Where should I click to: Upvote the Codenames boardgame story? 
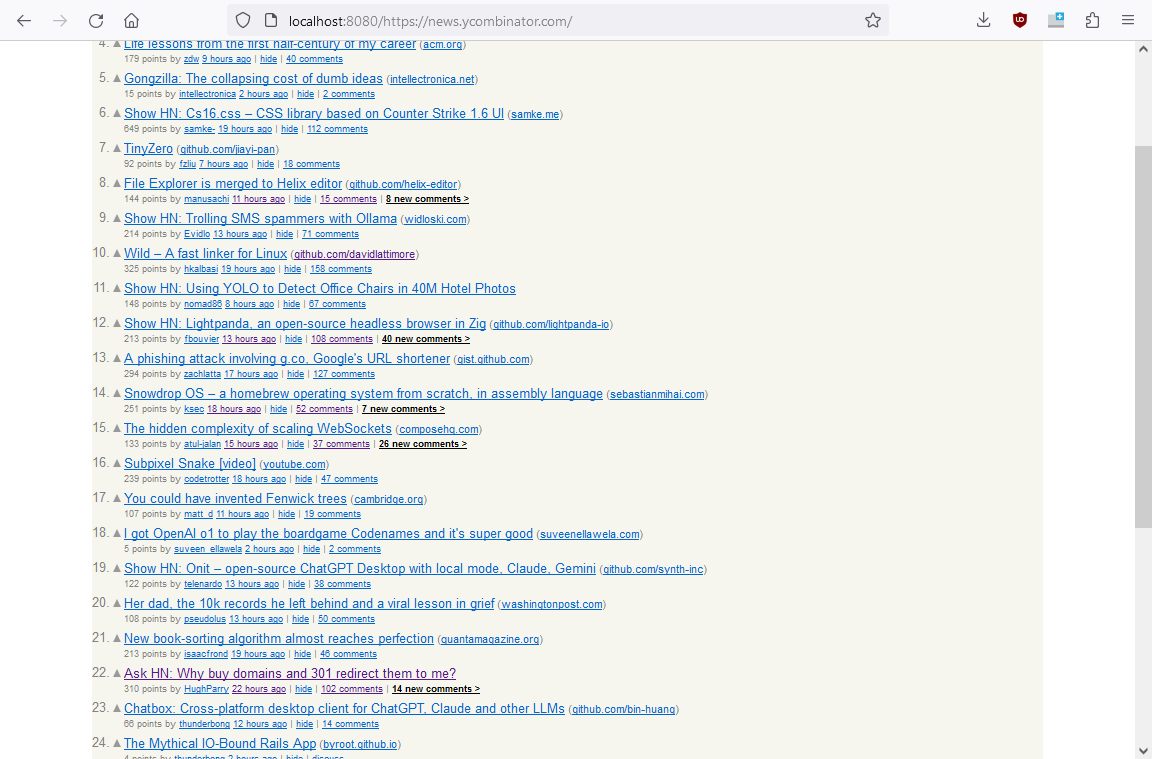116,533
